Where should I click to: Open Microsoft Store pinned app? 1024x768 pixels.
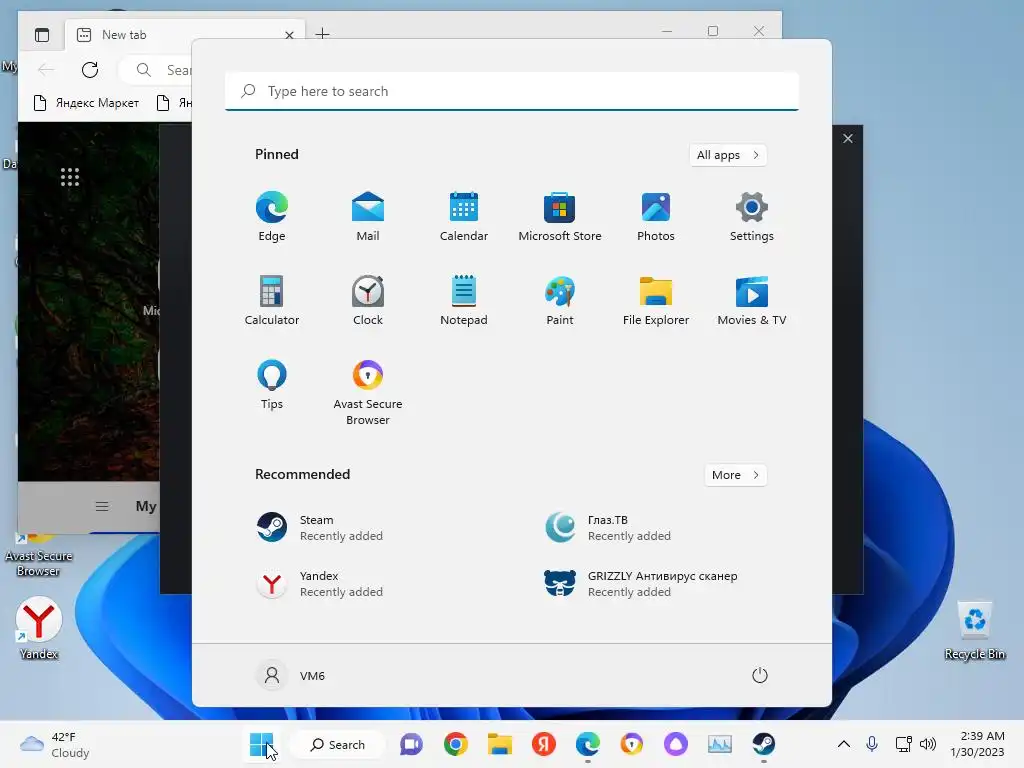pos(560,217)
